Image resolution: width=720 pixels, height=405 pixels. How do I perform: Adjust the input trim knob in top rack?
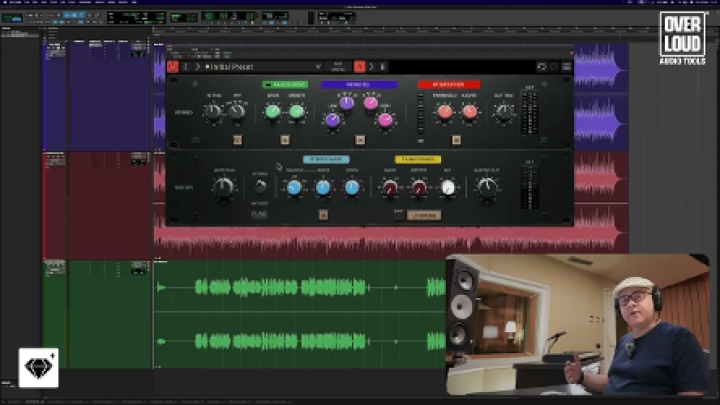point(213,112)
